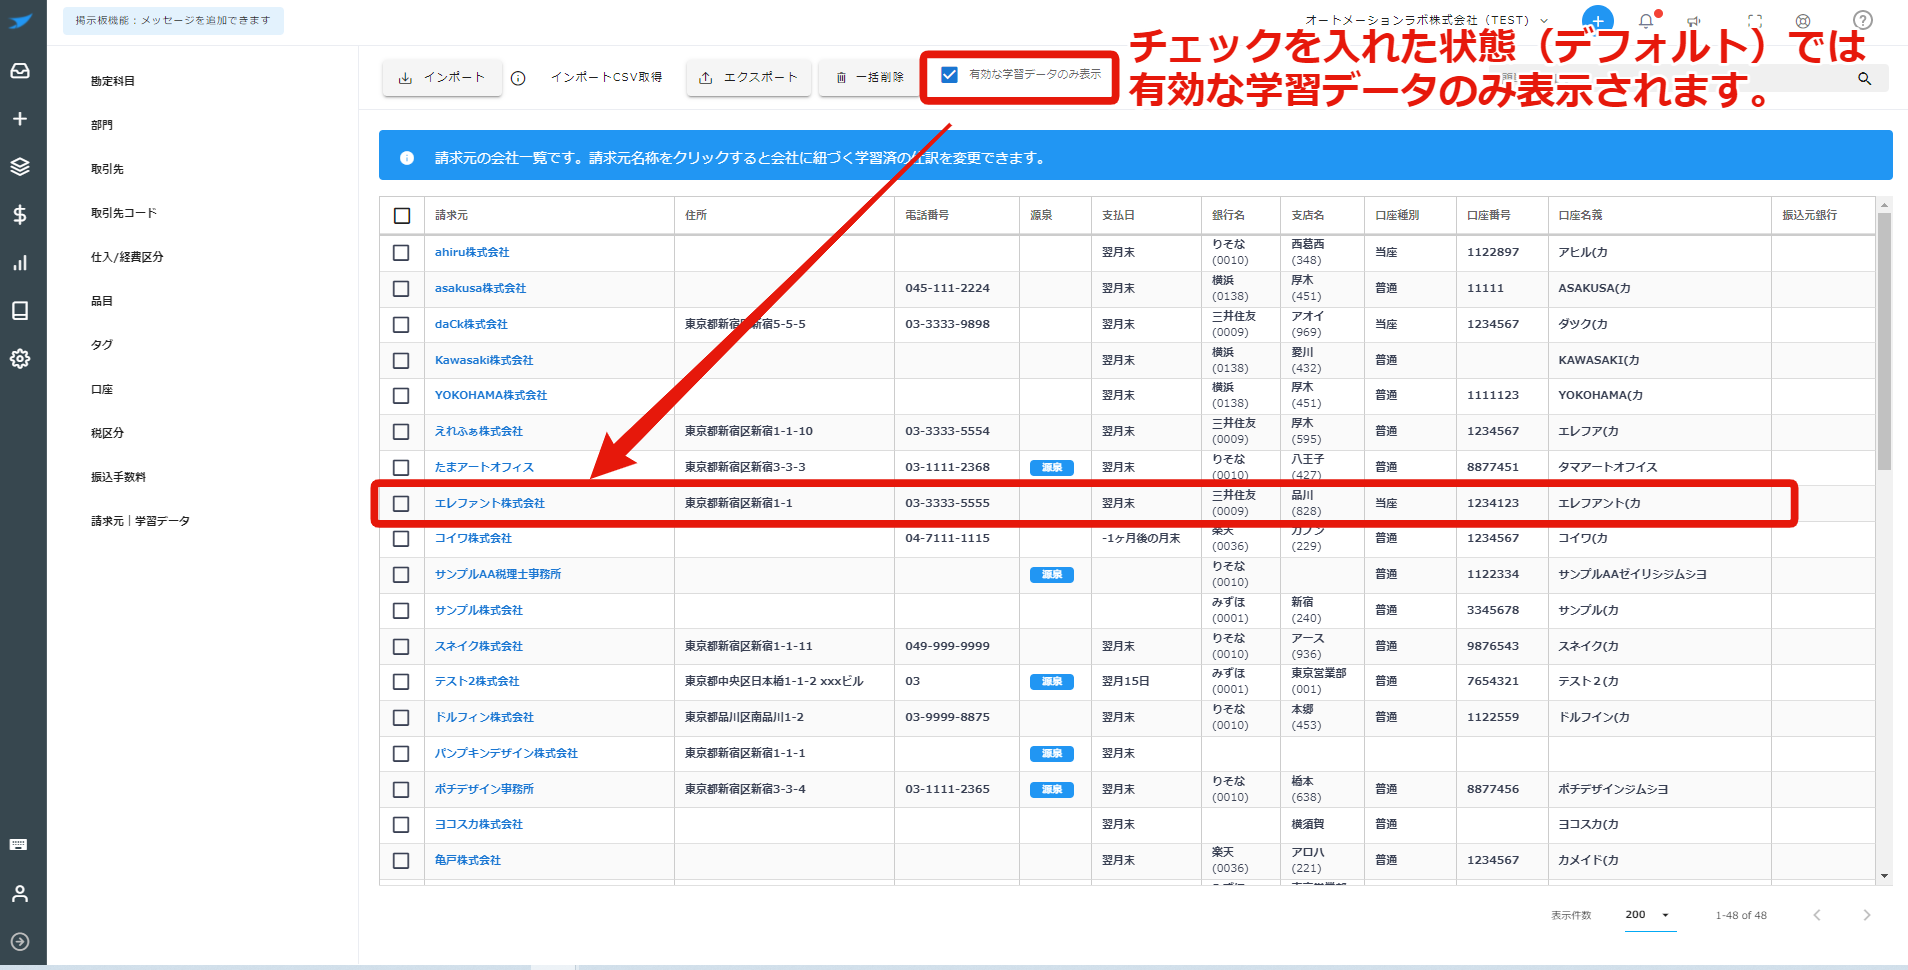This screenshot has width=1908, height=970.
Task: Check the daCk株式会社 row checkbox
Action: 401,325
